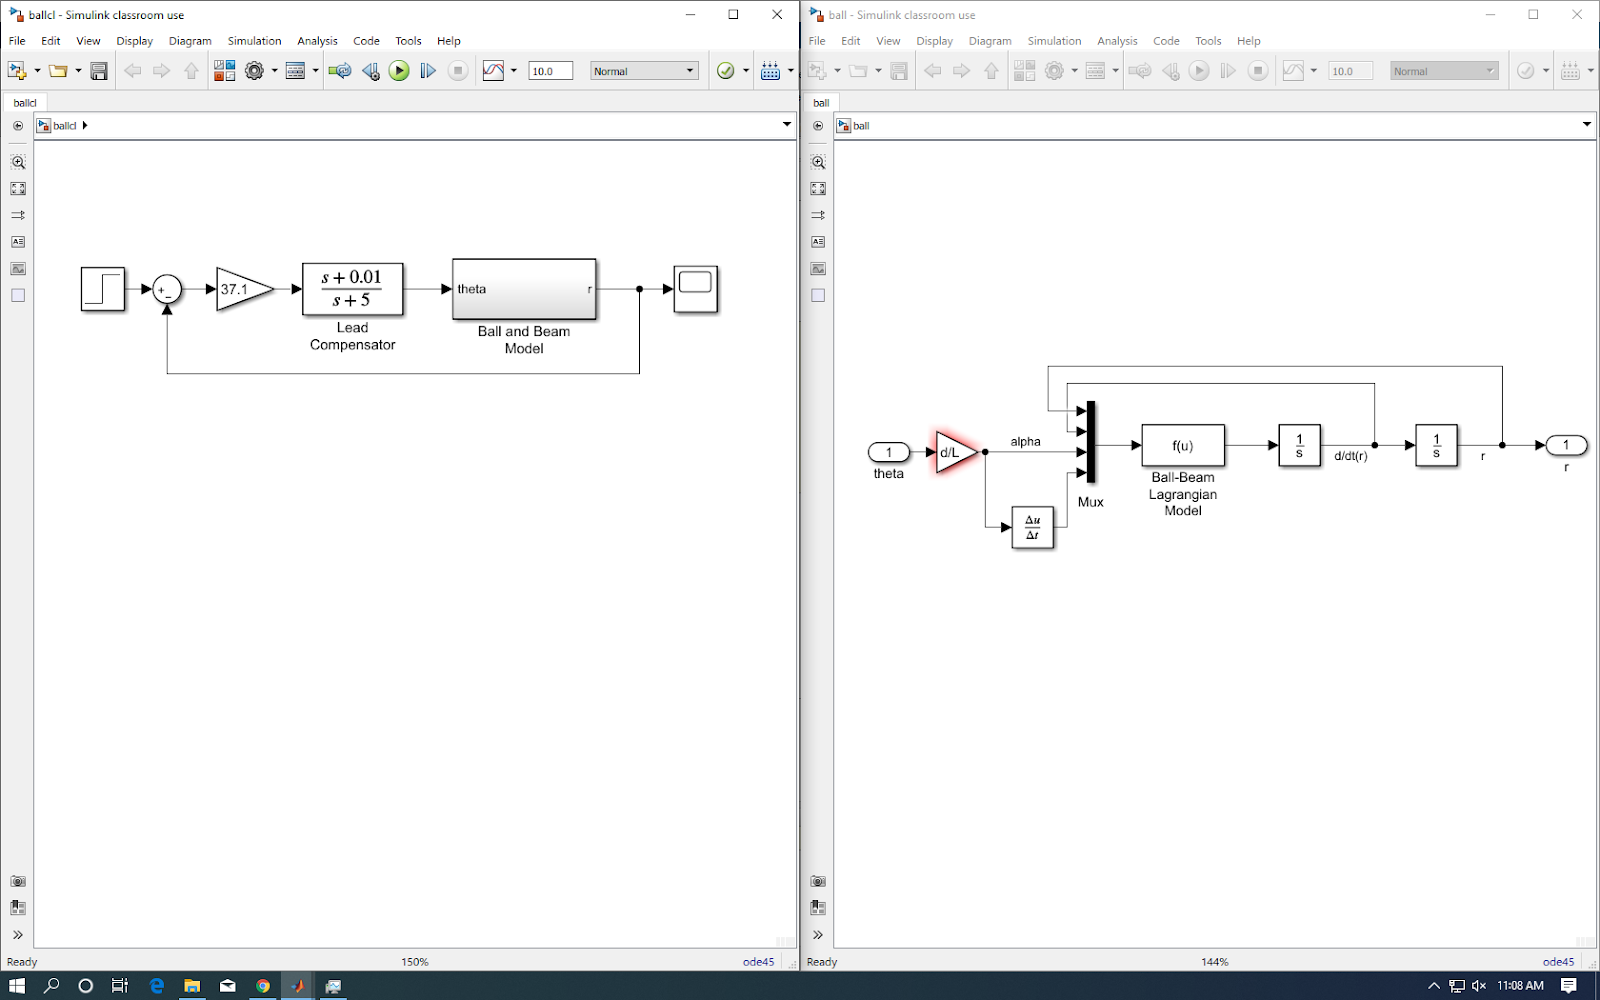This screenshot has height=1000, width=1600.
Task: Open Model Configuration gear in ballcl toolbar
Action: [254, 71]
